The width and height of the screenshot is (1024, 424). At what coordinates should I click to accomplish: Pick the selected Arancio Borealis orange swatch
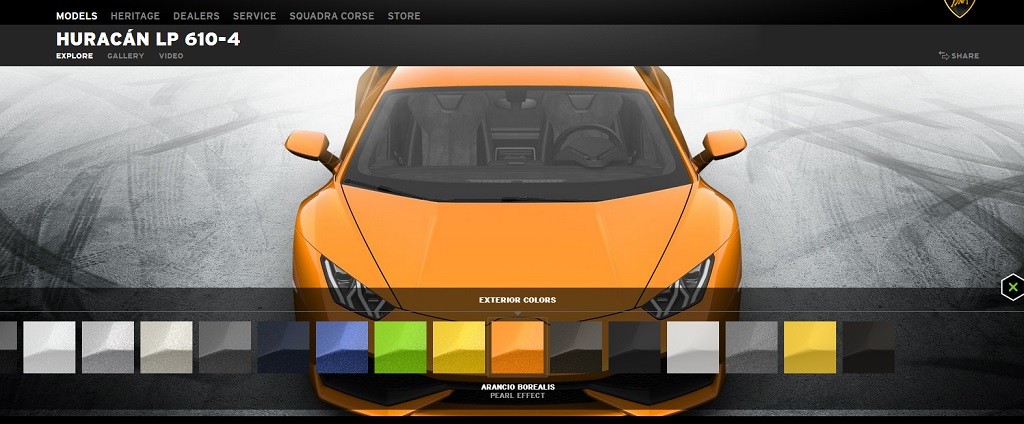(517, 347)
